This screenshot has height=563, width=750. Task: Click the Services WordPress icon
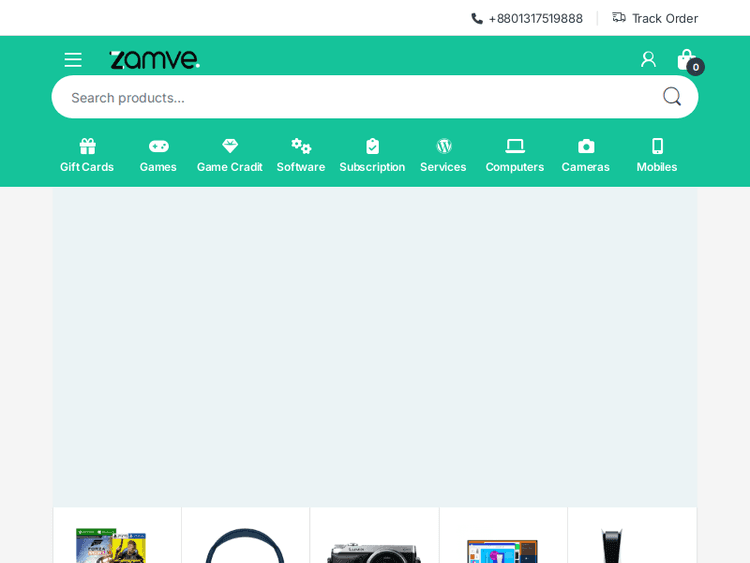coord(444,146)
